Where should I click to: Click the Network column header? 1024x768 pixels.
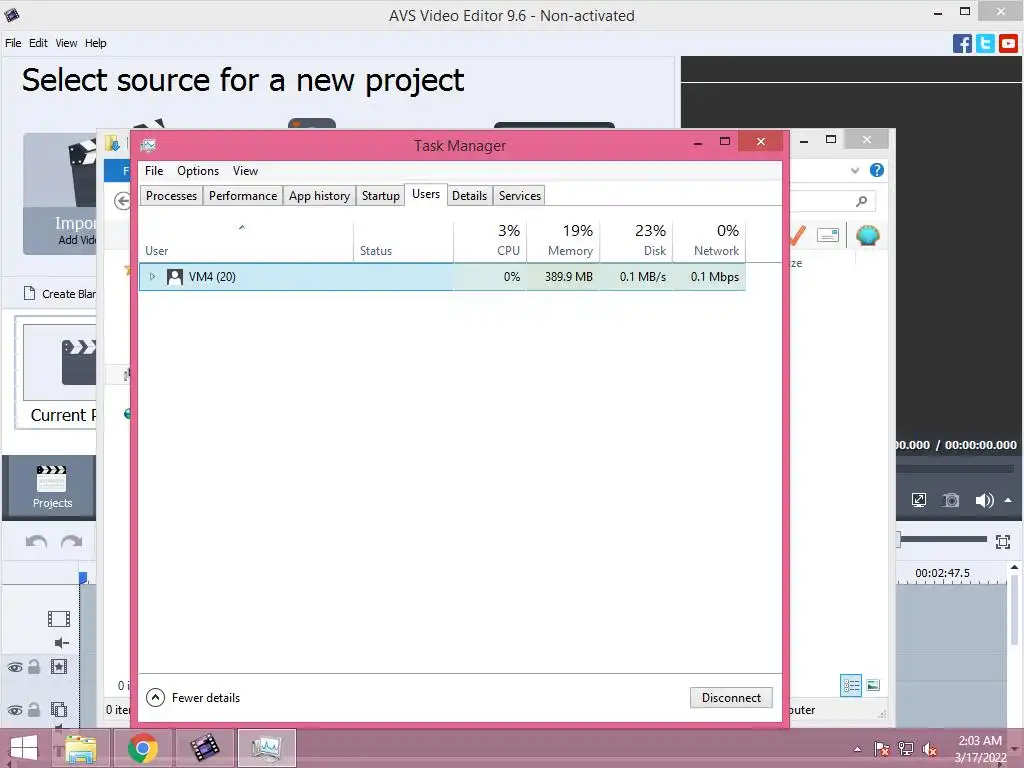(710, 240)
